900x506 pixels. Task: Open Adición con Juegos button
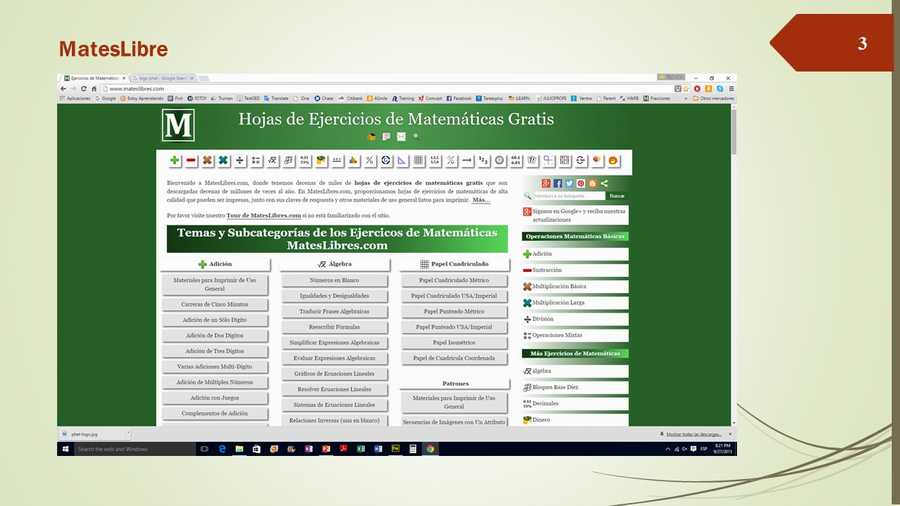215,398
